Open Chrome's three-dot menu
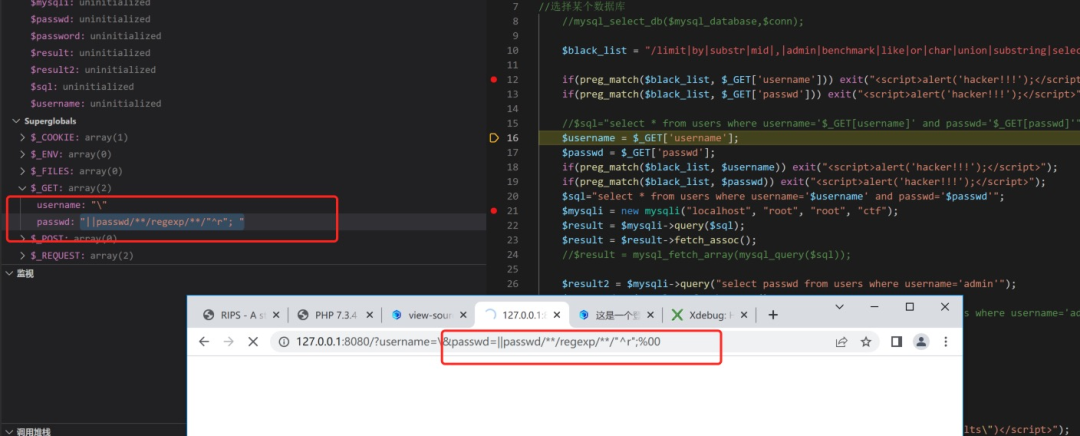 [946, 342]
